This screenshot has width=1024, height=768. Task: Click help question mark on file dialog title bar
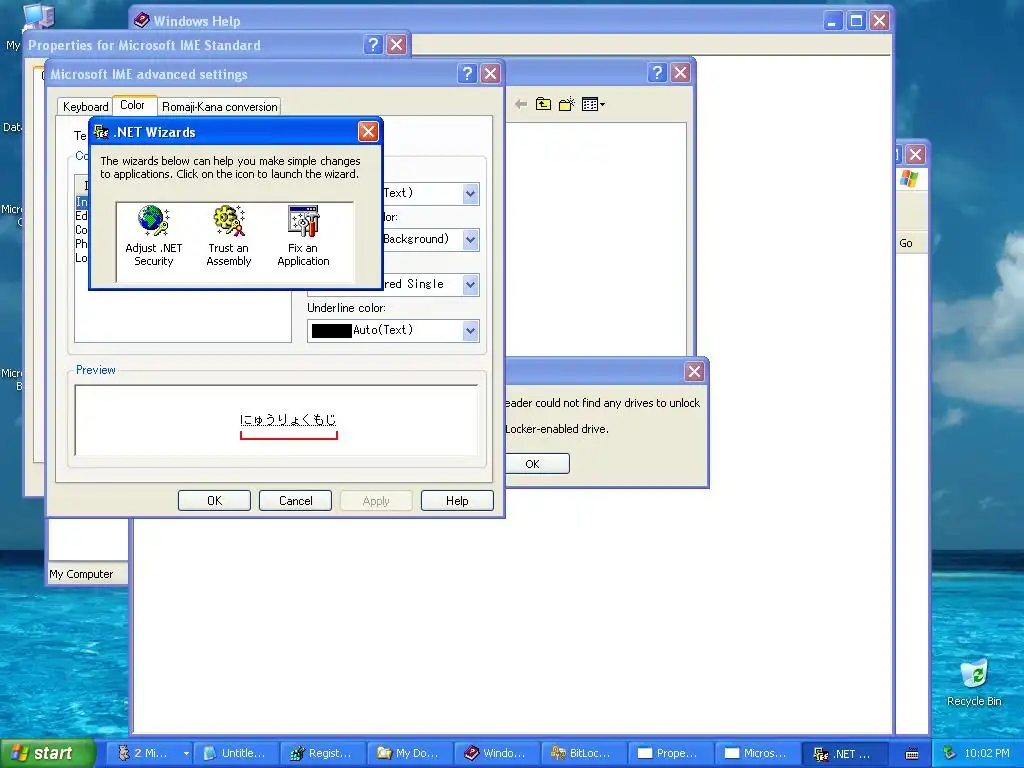[x=658, y=72]
